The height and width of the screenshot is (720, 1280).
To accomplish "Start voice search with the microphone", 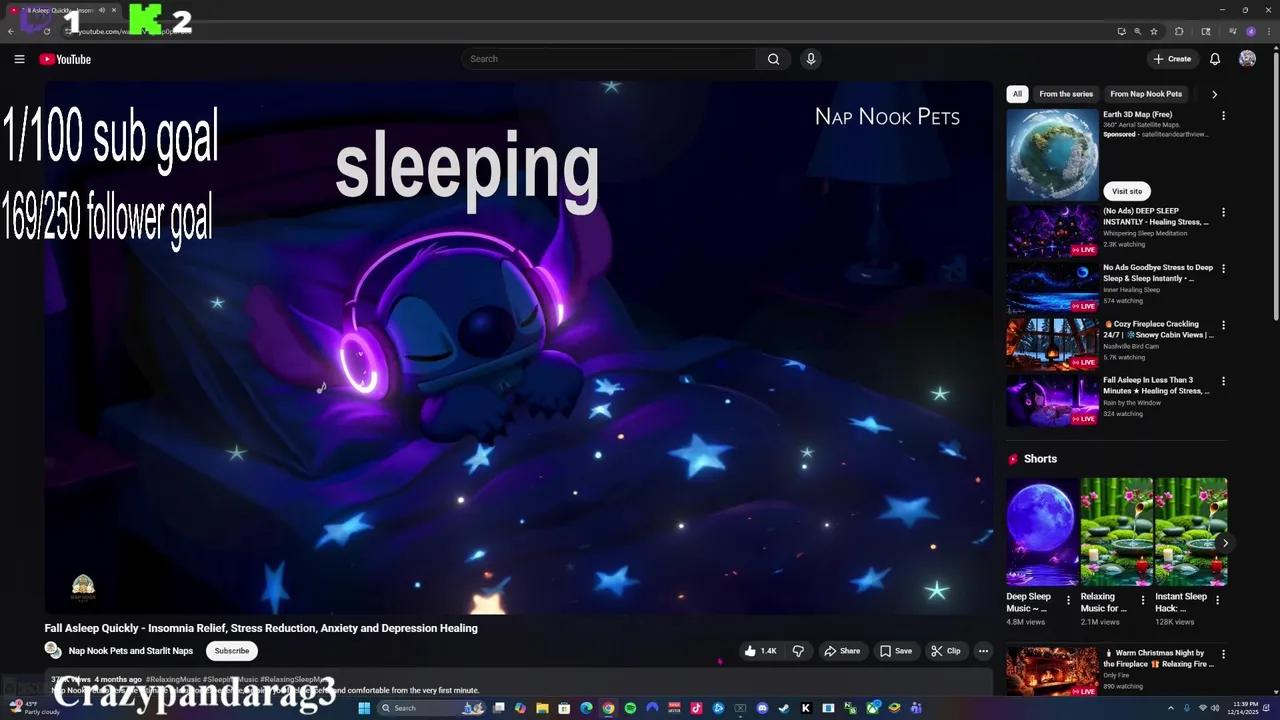I will 811,59.
